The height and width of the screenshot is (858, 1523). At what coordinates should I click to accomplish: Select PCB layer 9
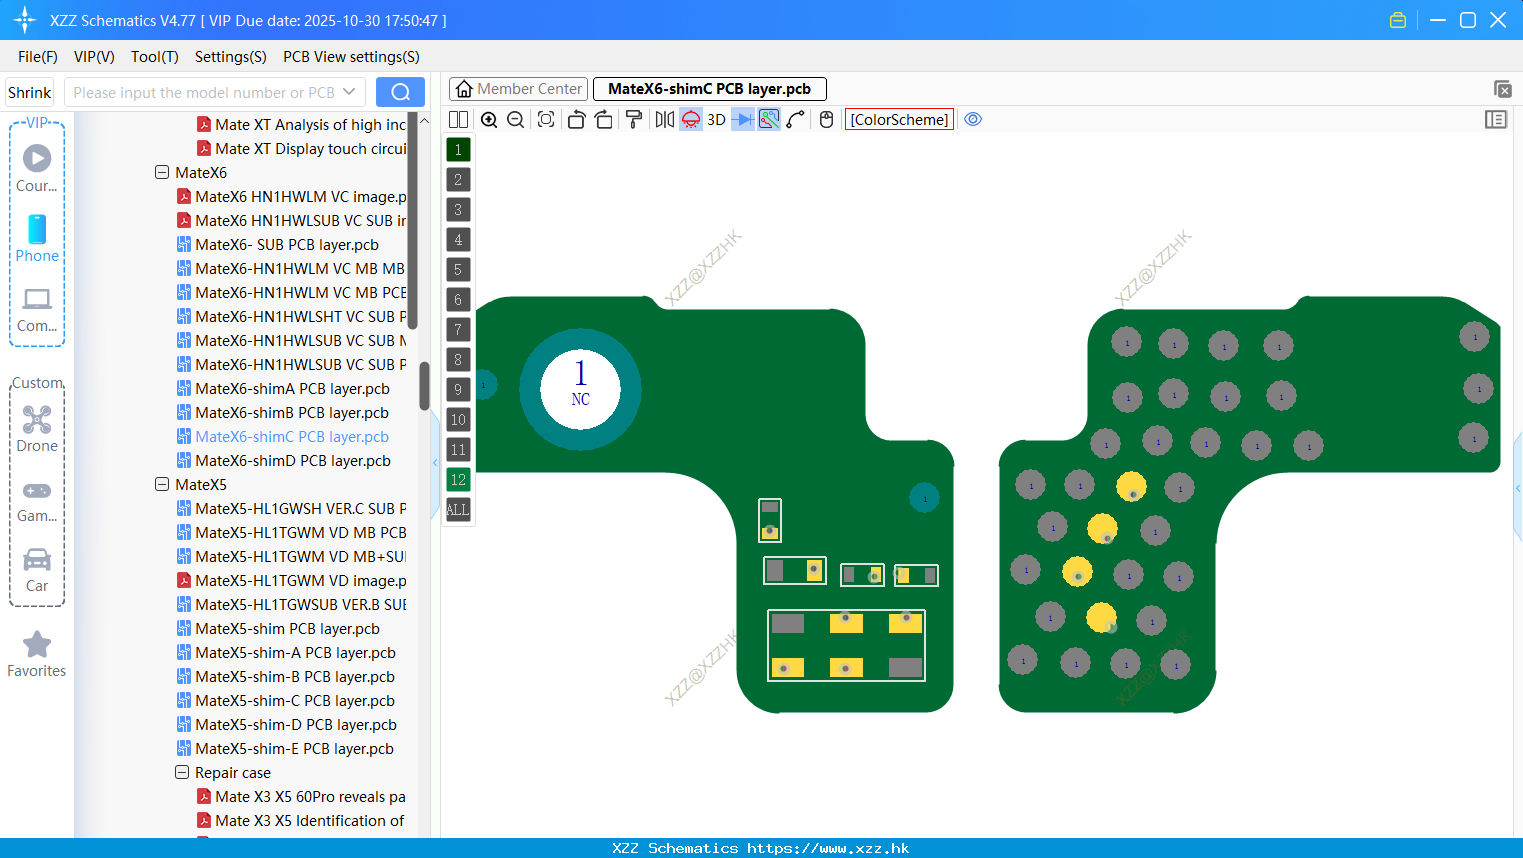tap(458, 390)
